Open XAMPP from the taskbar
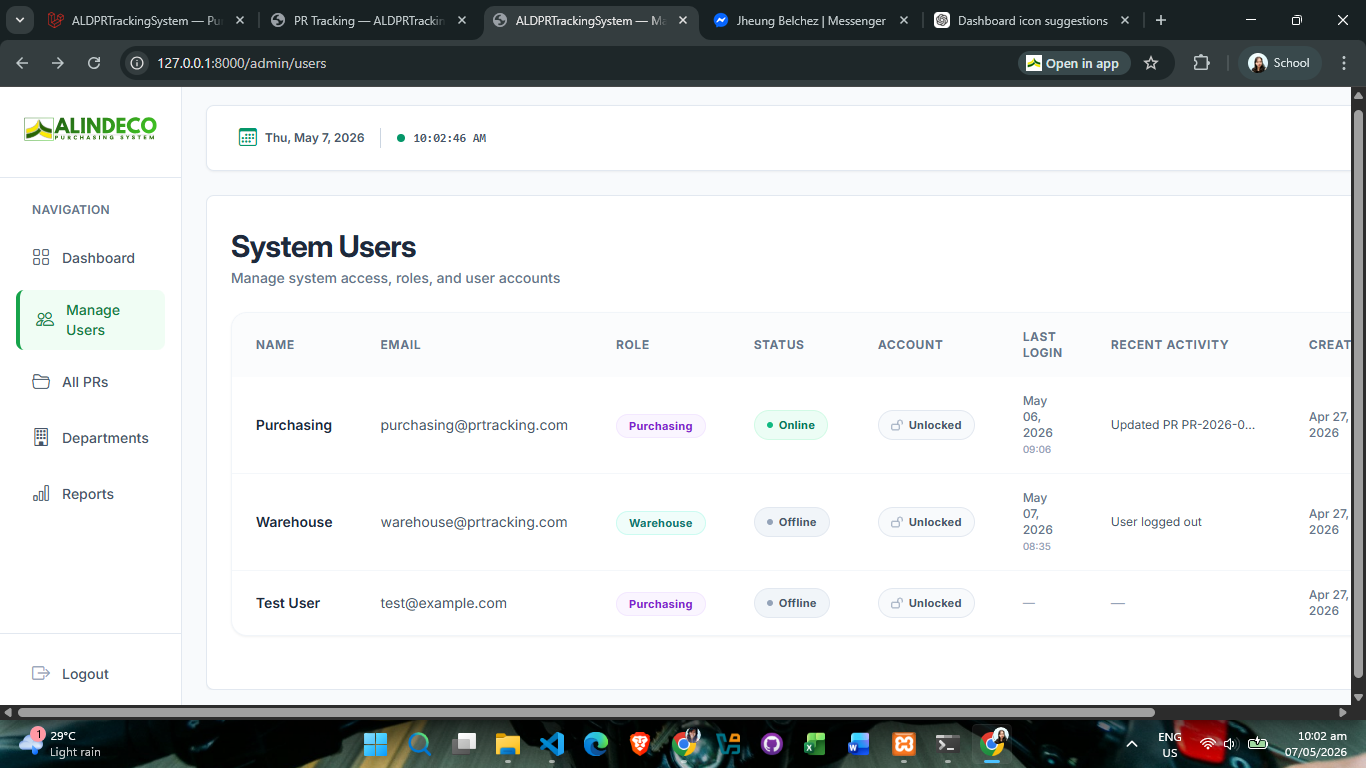This screenshot has width=1366, height=768. (904, 744)
